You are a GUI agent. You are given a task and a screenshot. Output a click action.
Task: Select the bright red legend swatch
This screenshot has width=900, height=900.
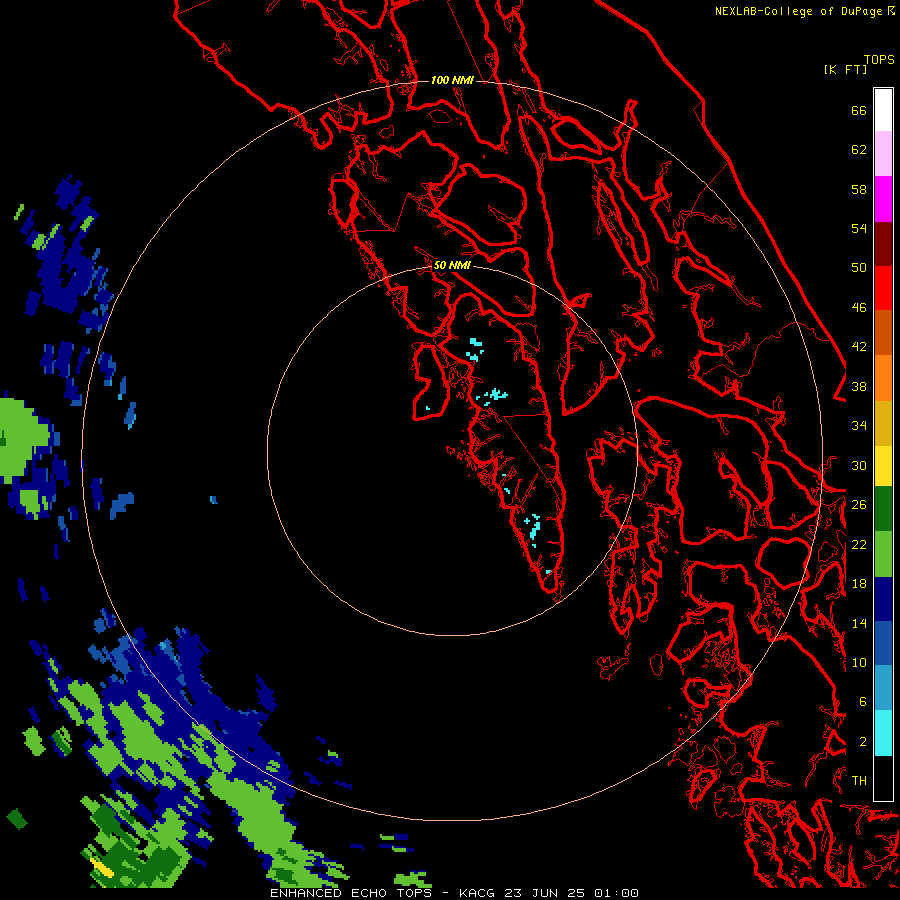coord(883,288)
